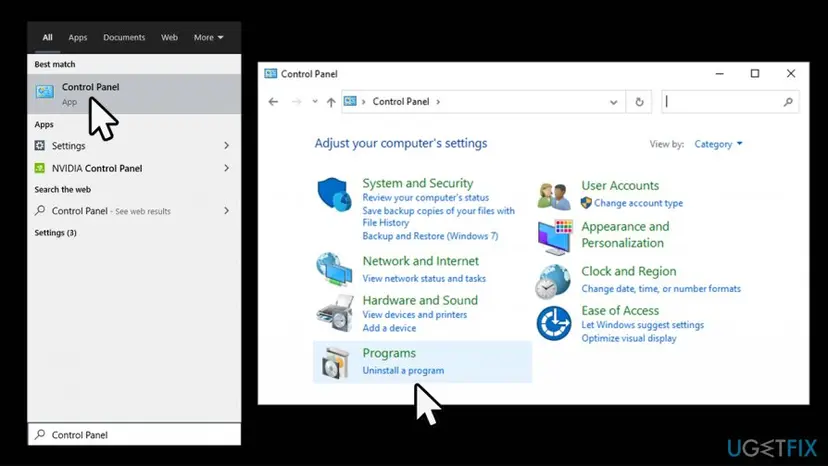Screen dimensions: 828x467
Task: Click the Start menu search box text
Action: (80, 435)
